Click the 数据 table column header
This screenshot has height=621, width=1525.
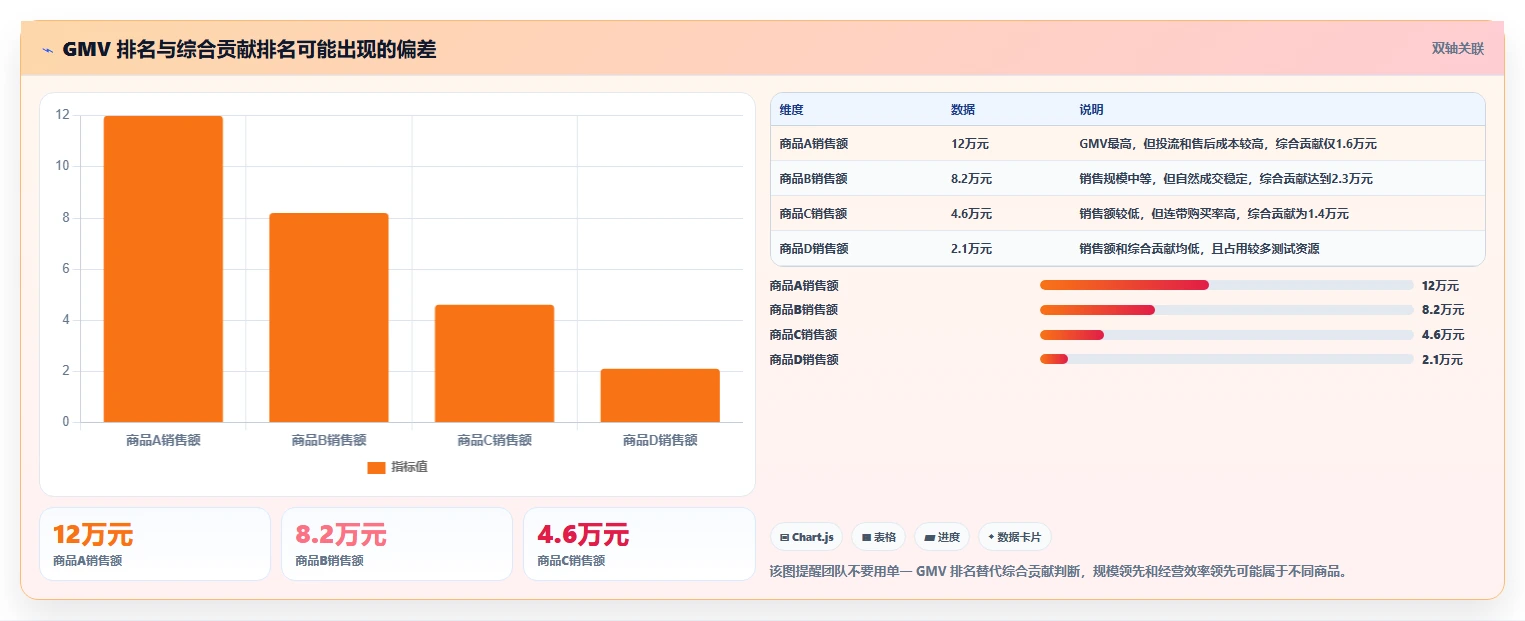point(963,110)
